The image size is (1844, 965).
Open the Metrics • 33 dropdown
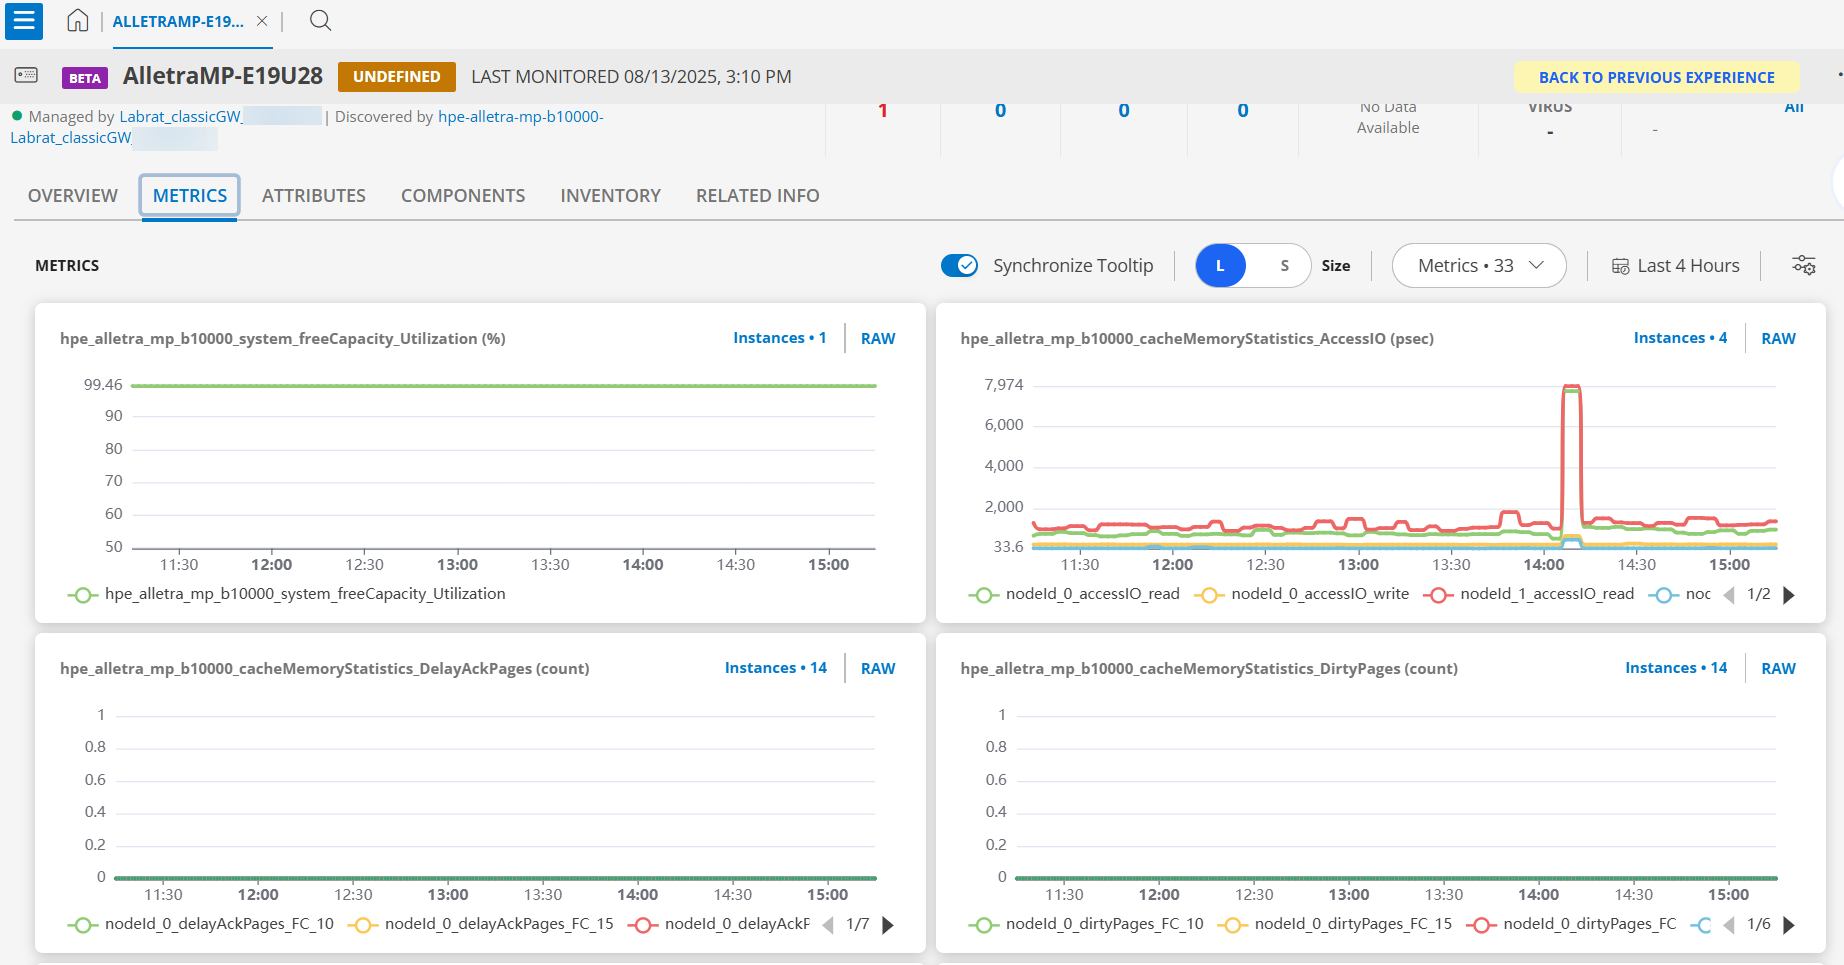(x=1479, y=265)
